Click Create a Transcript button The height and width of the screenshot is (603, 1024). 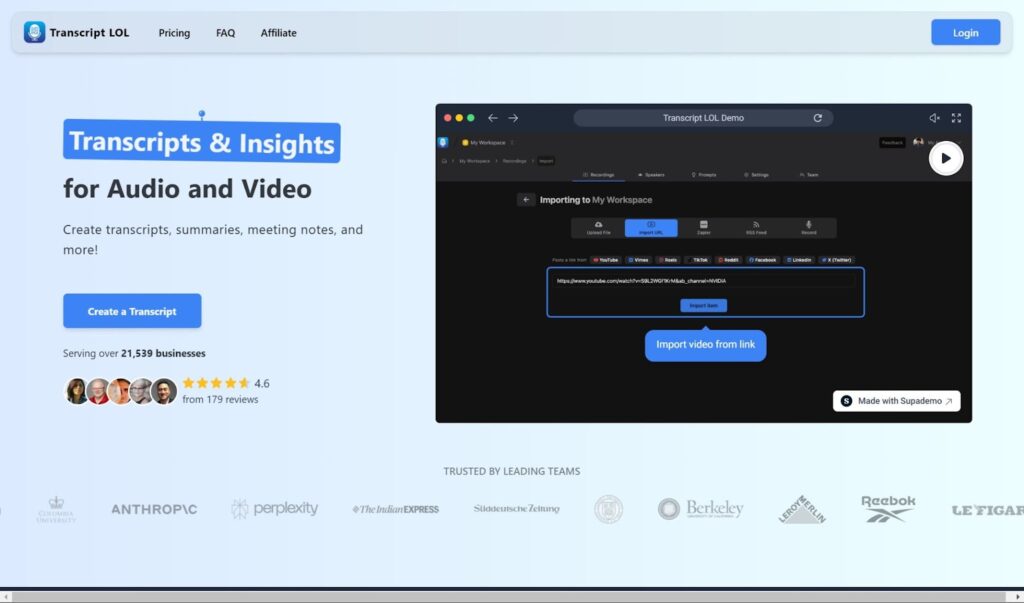[x=132, y=311]
